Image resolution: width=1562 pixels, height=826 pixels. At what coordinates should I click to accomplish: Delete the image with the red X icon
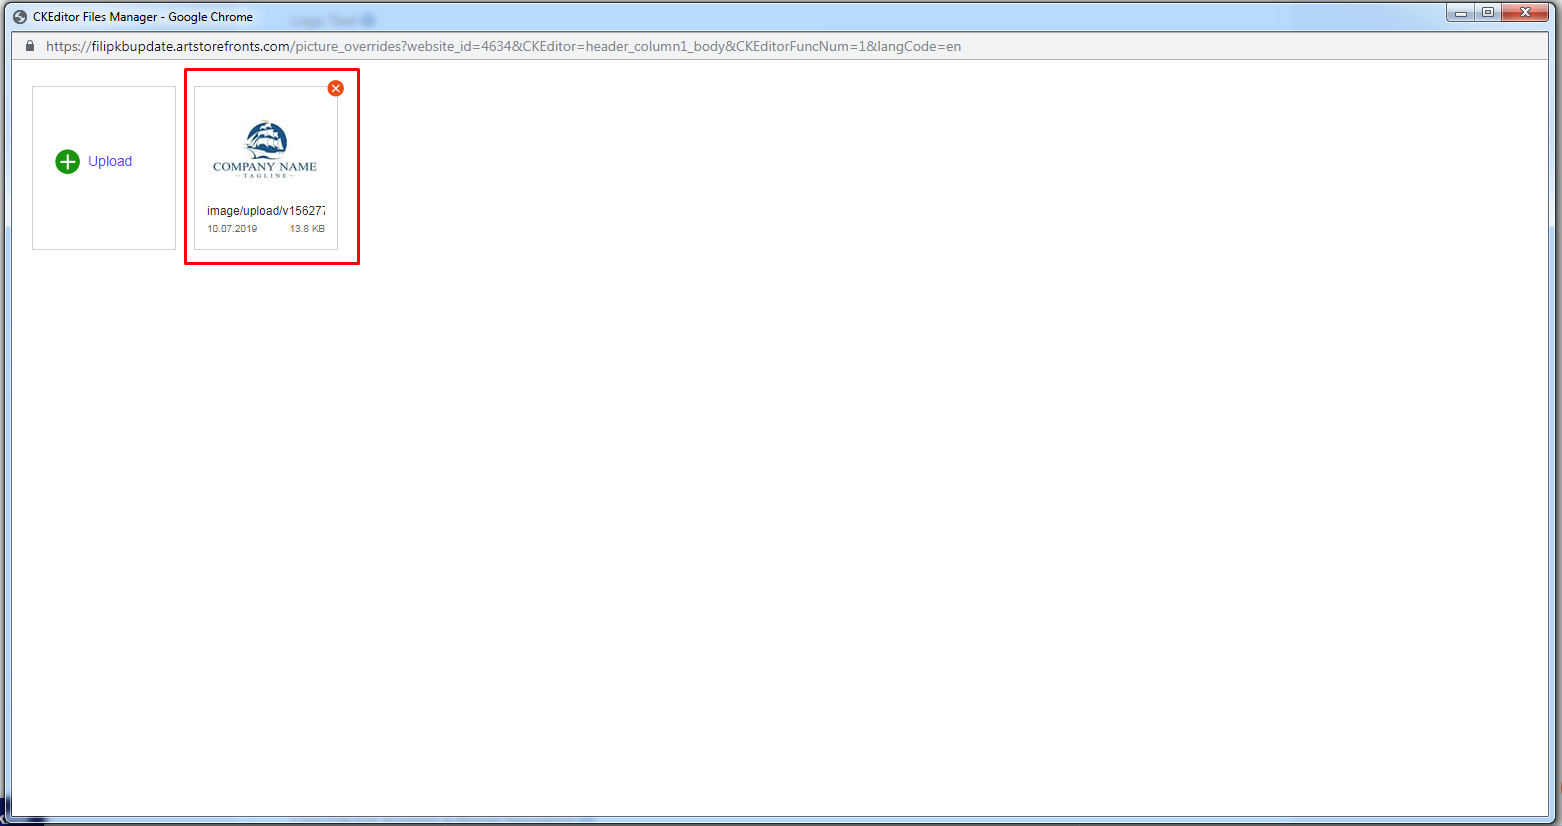336,88
